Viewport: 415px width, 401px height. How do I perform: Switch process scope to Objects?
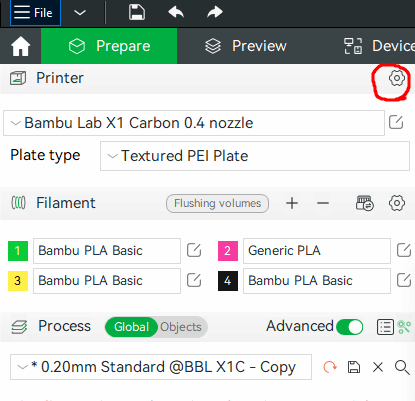pos(181,327)
